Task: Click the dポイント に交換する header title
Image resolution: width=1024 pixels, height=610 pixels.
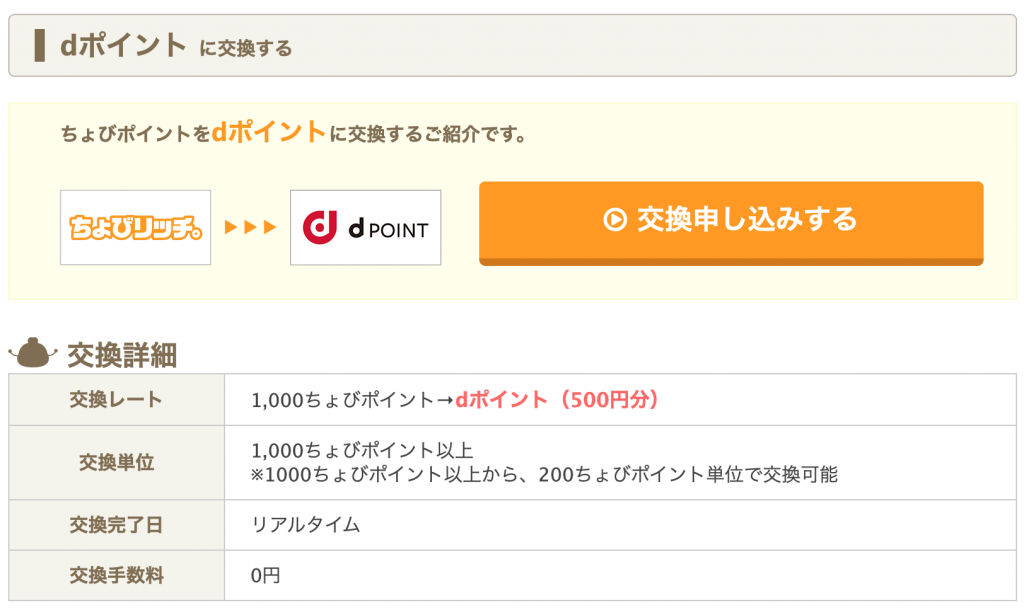Action: coord(175,46)
